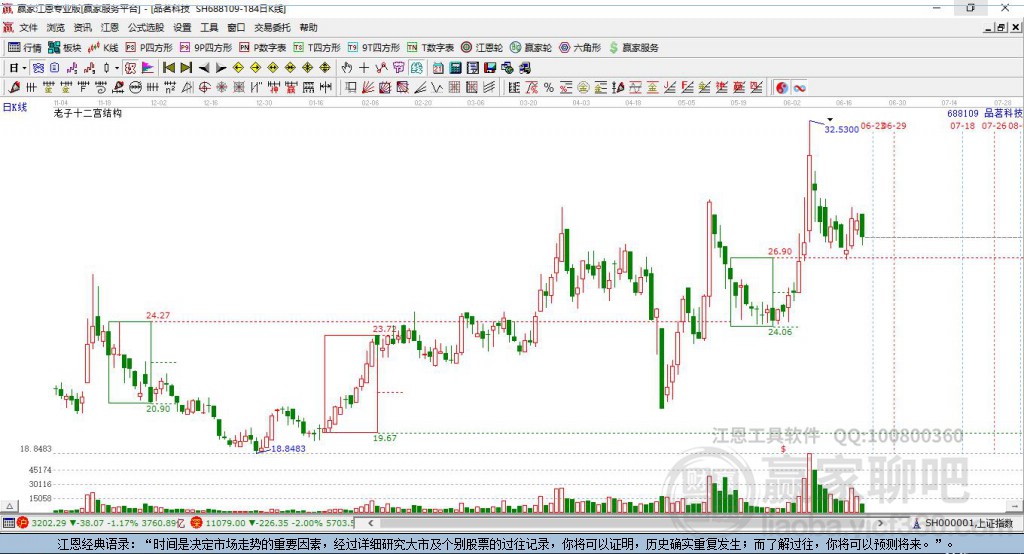Open the 设置 menu
The height and width of the screenshot is (554, 1024).
click(x=182, y=27)
